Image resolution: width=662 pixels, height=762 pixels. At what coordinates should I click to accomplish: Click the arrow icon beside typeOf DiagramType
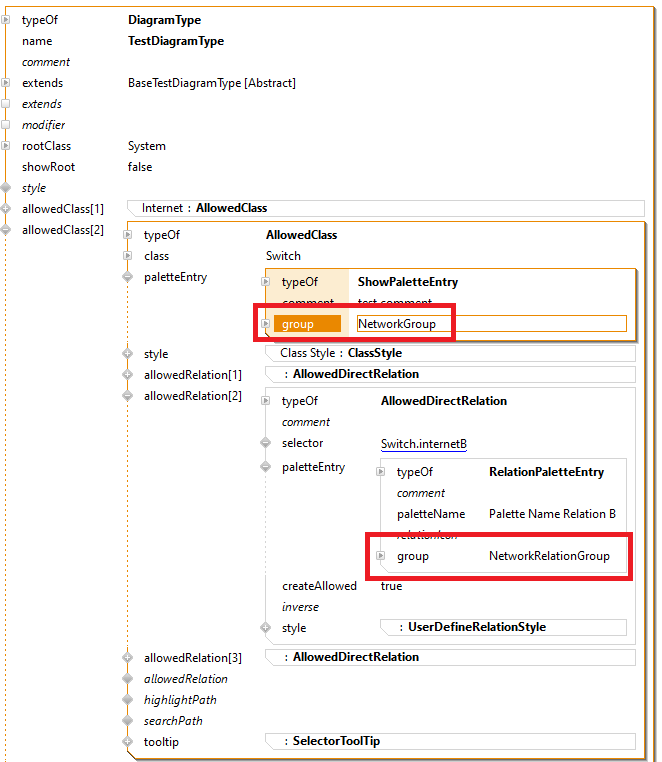tap(6, 20)
